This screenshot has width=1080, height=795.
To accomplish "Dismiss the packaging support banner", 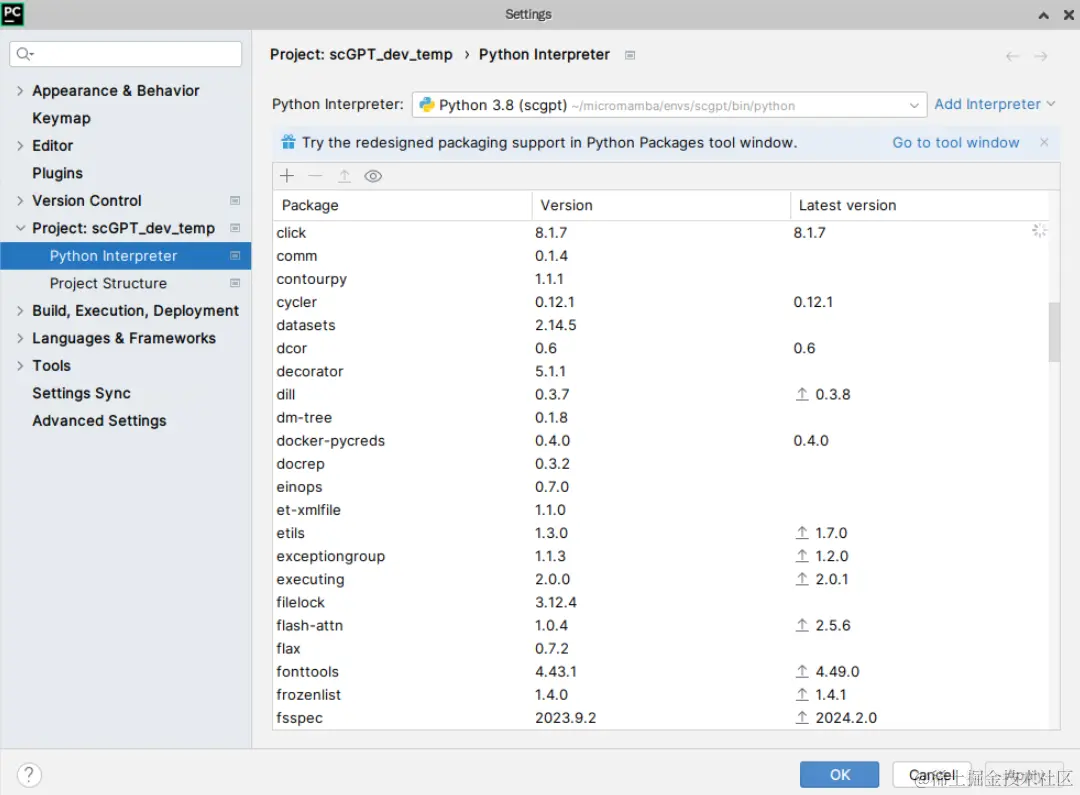I will click(x=1044, y=142).
